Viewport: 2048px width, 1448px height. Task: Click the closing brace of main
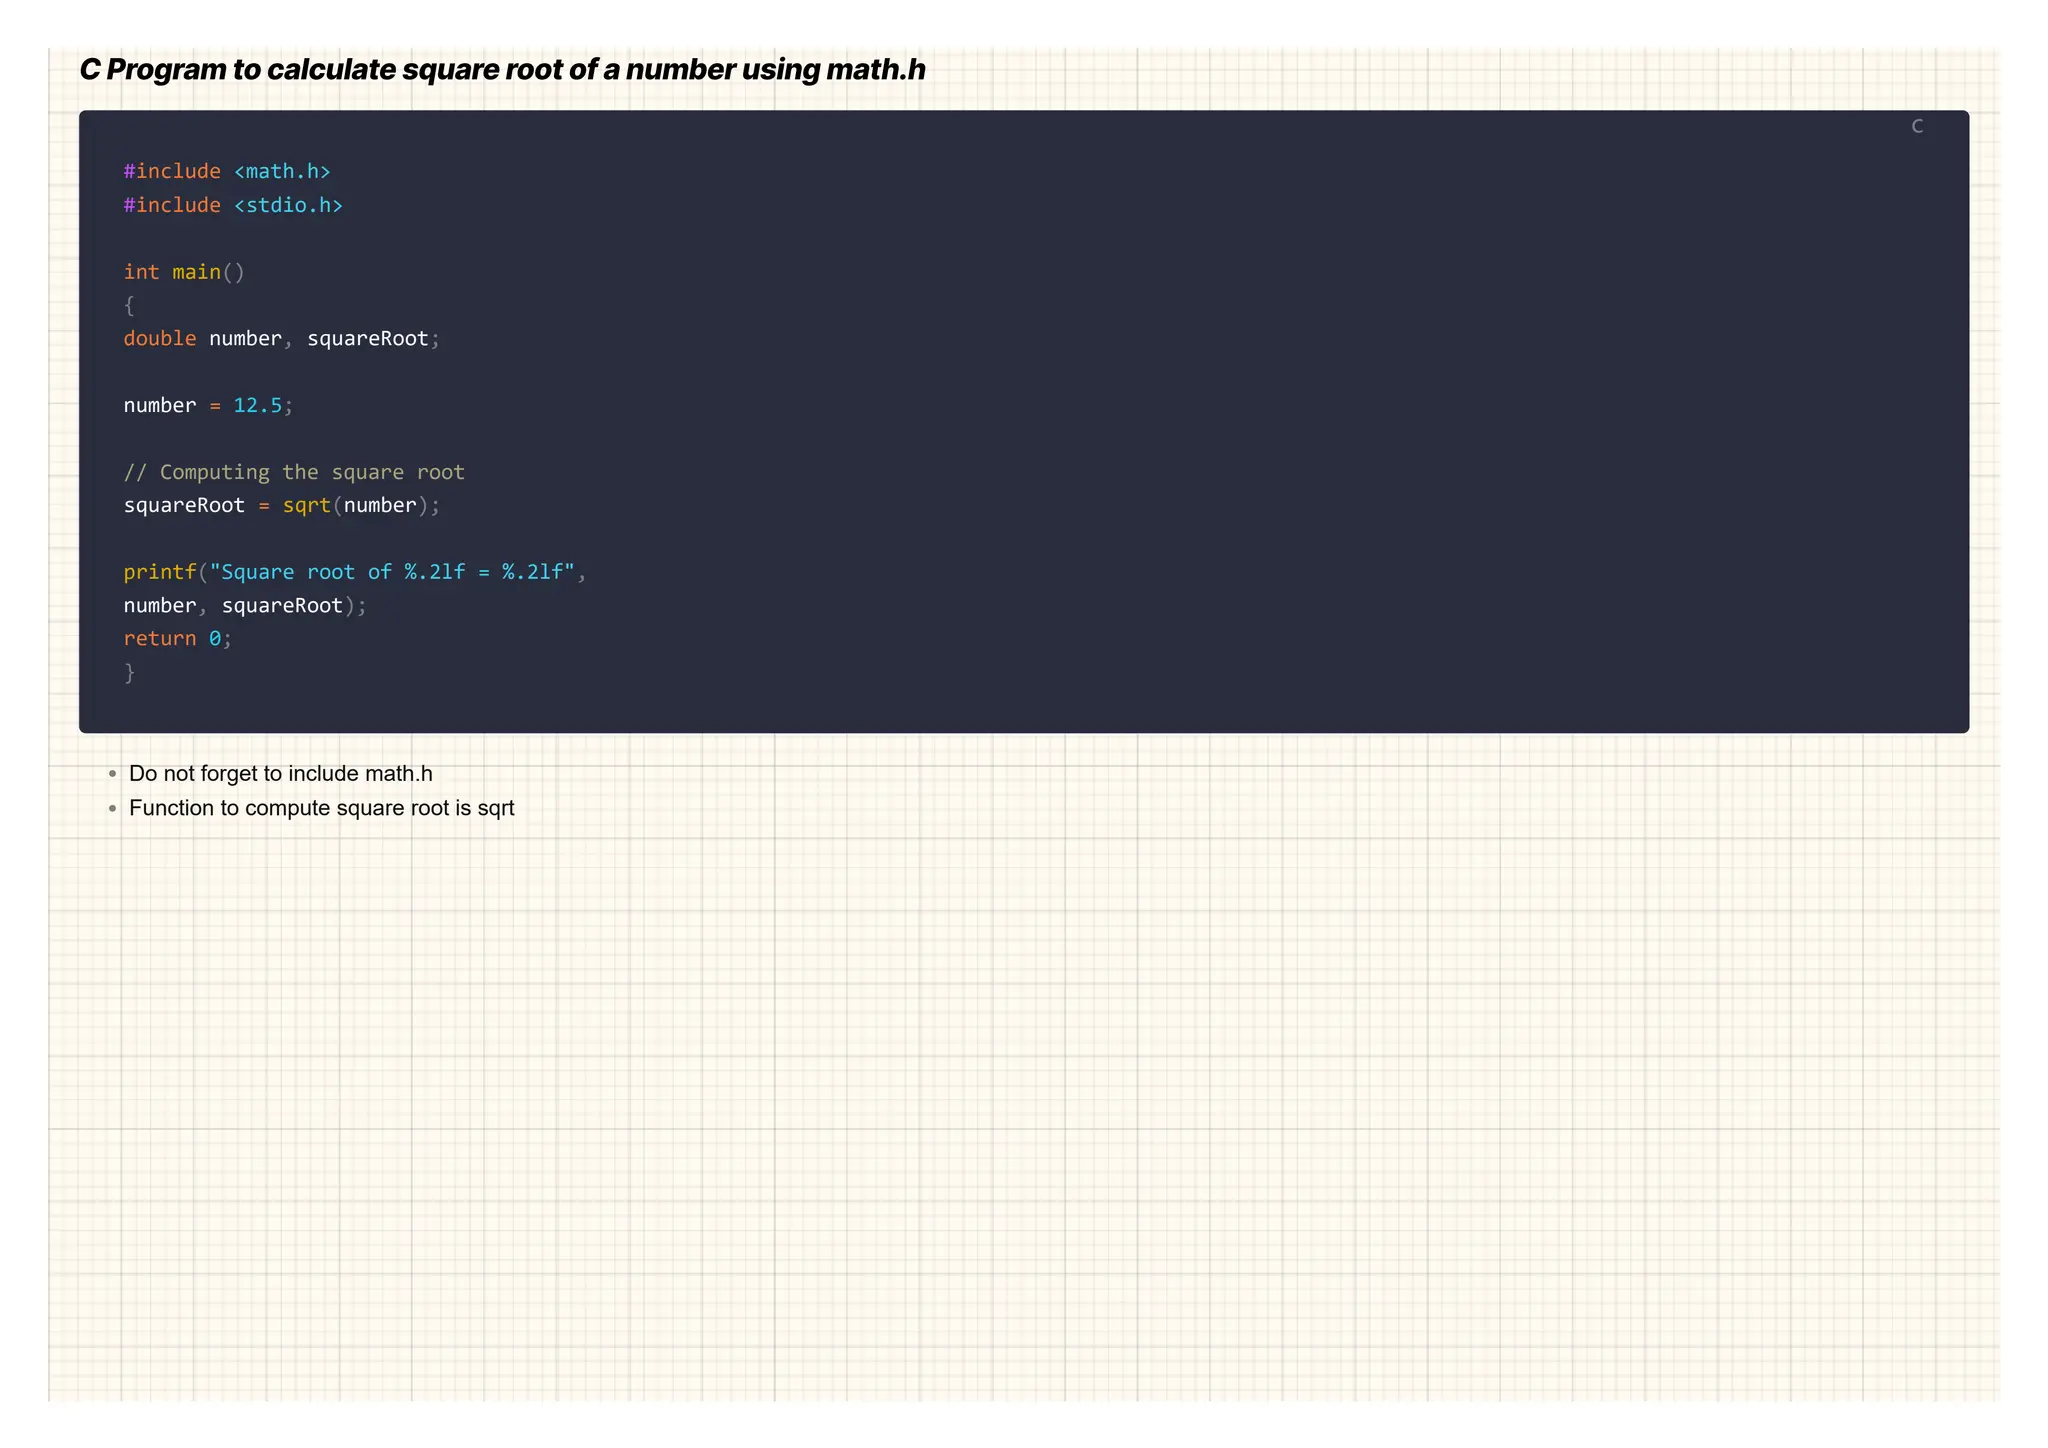129,672
